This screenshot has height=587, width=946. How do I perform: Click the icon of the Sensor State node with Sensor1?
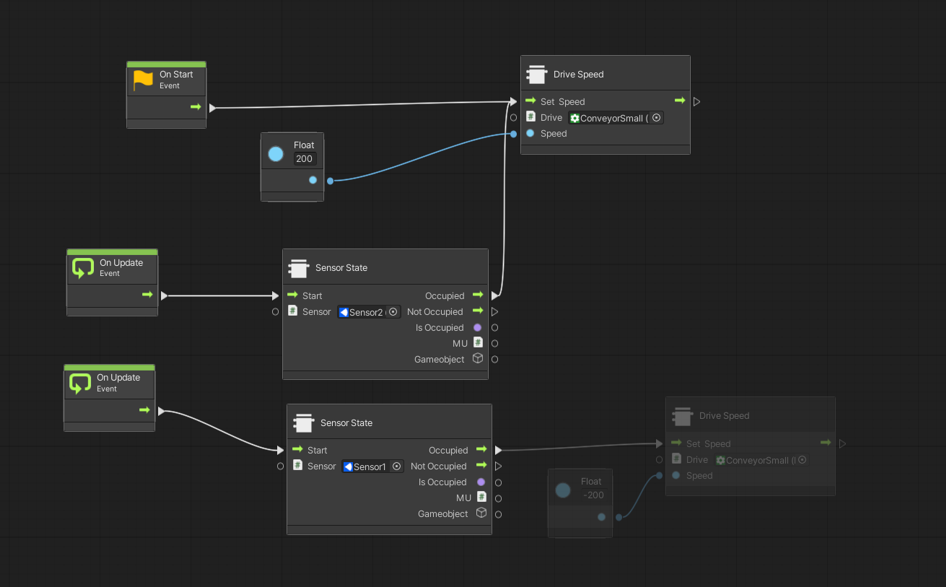(304, 423)
